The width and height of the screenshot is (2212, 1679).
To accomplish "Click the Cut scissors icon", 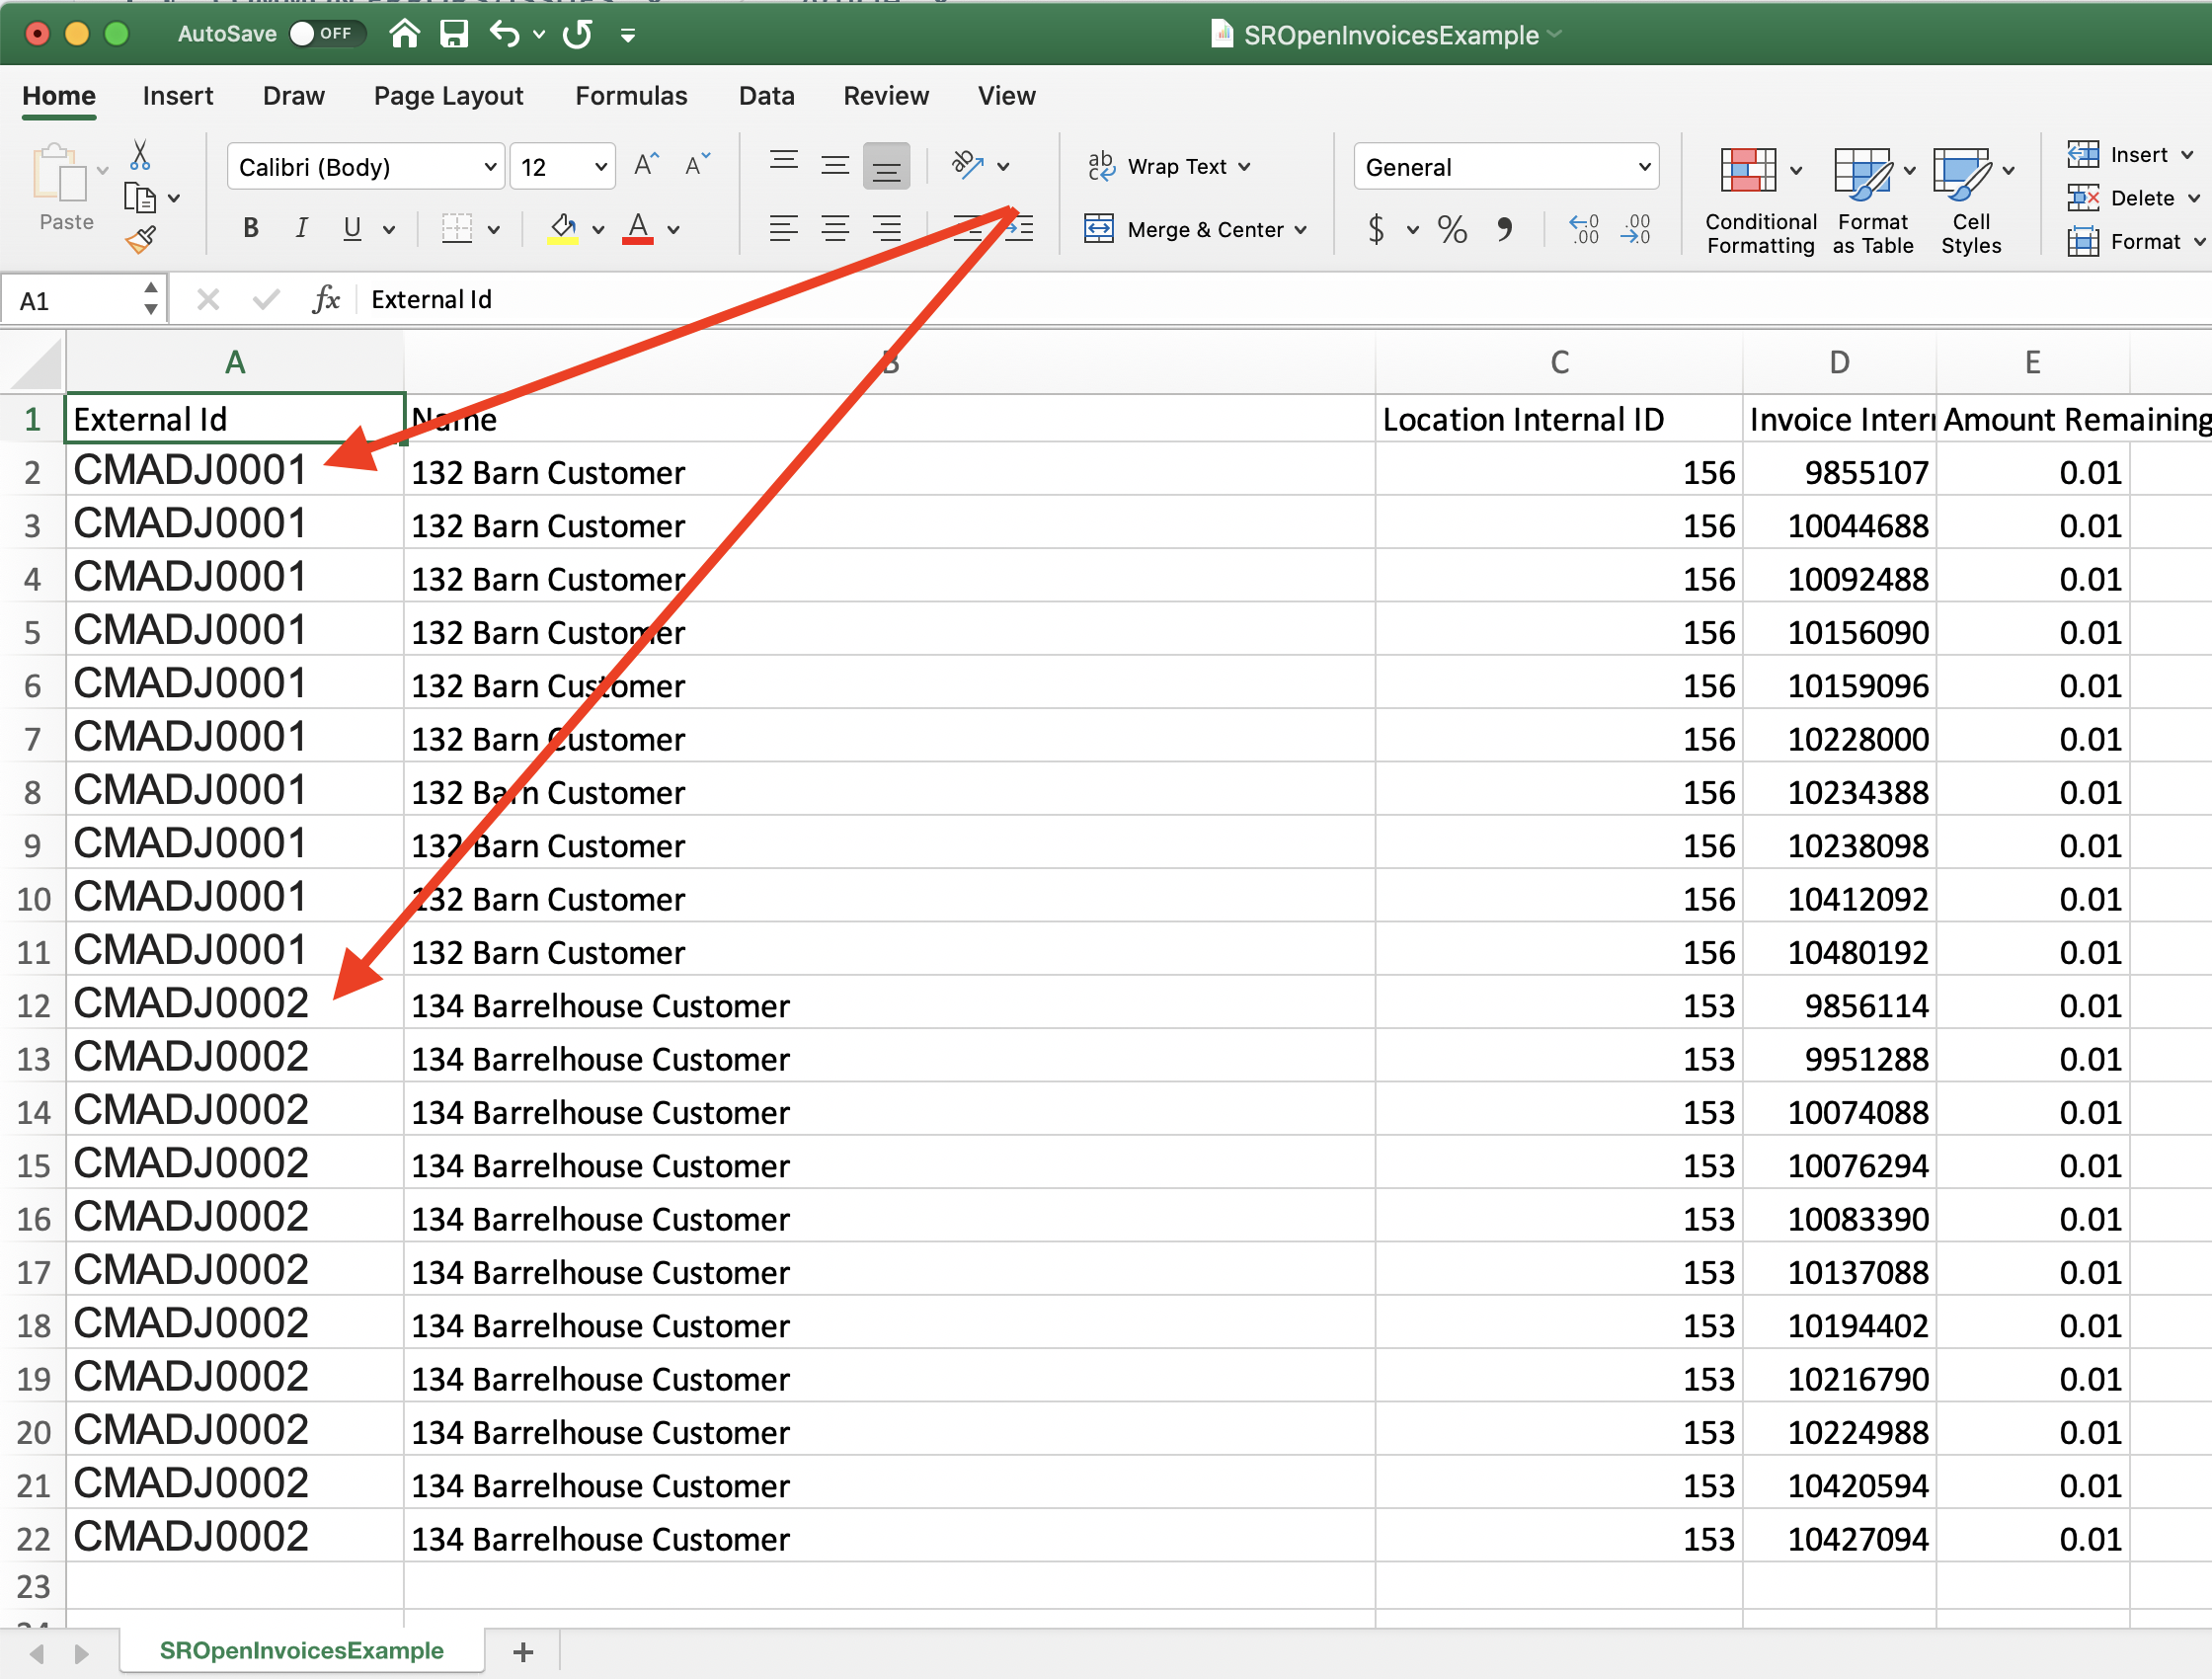I will click(x=140, y=155).
